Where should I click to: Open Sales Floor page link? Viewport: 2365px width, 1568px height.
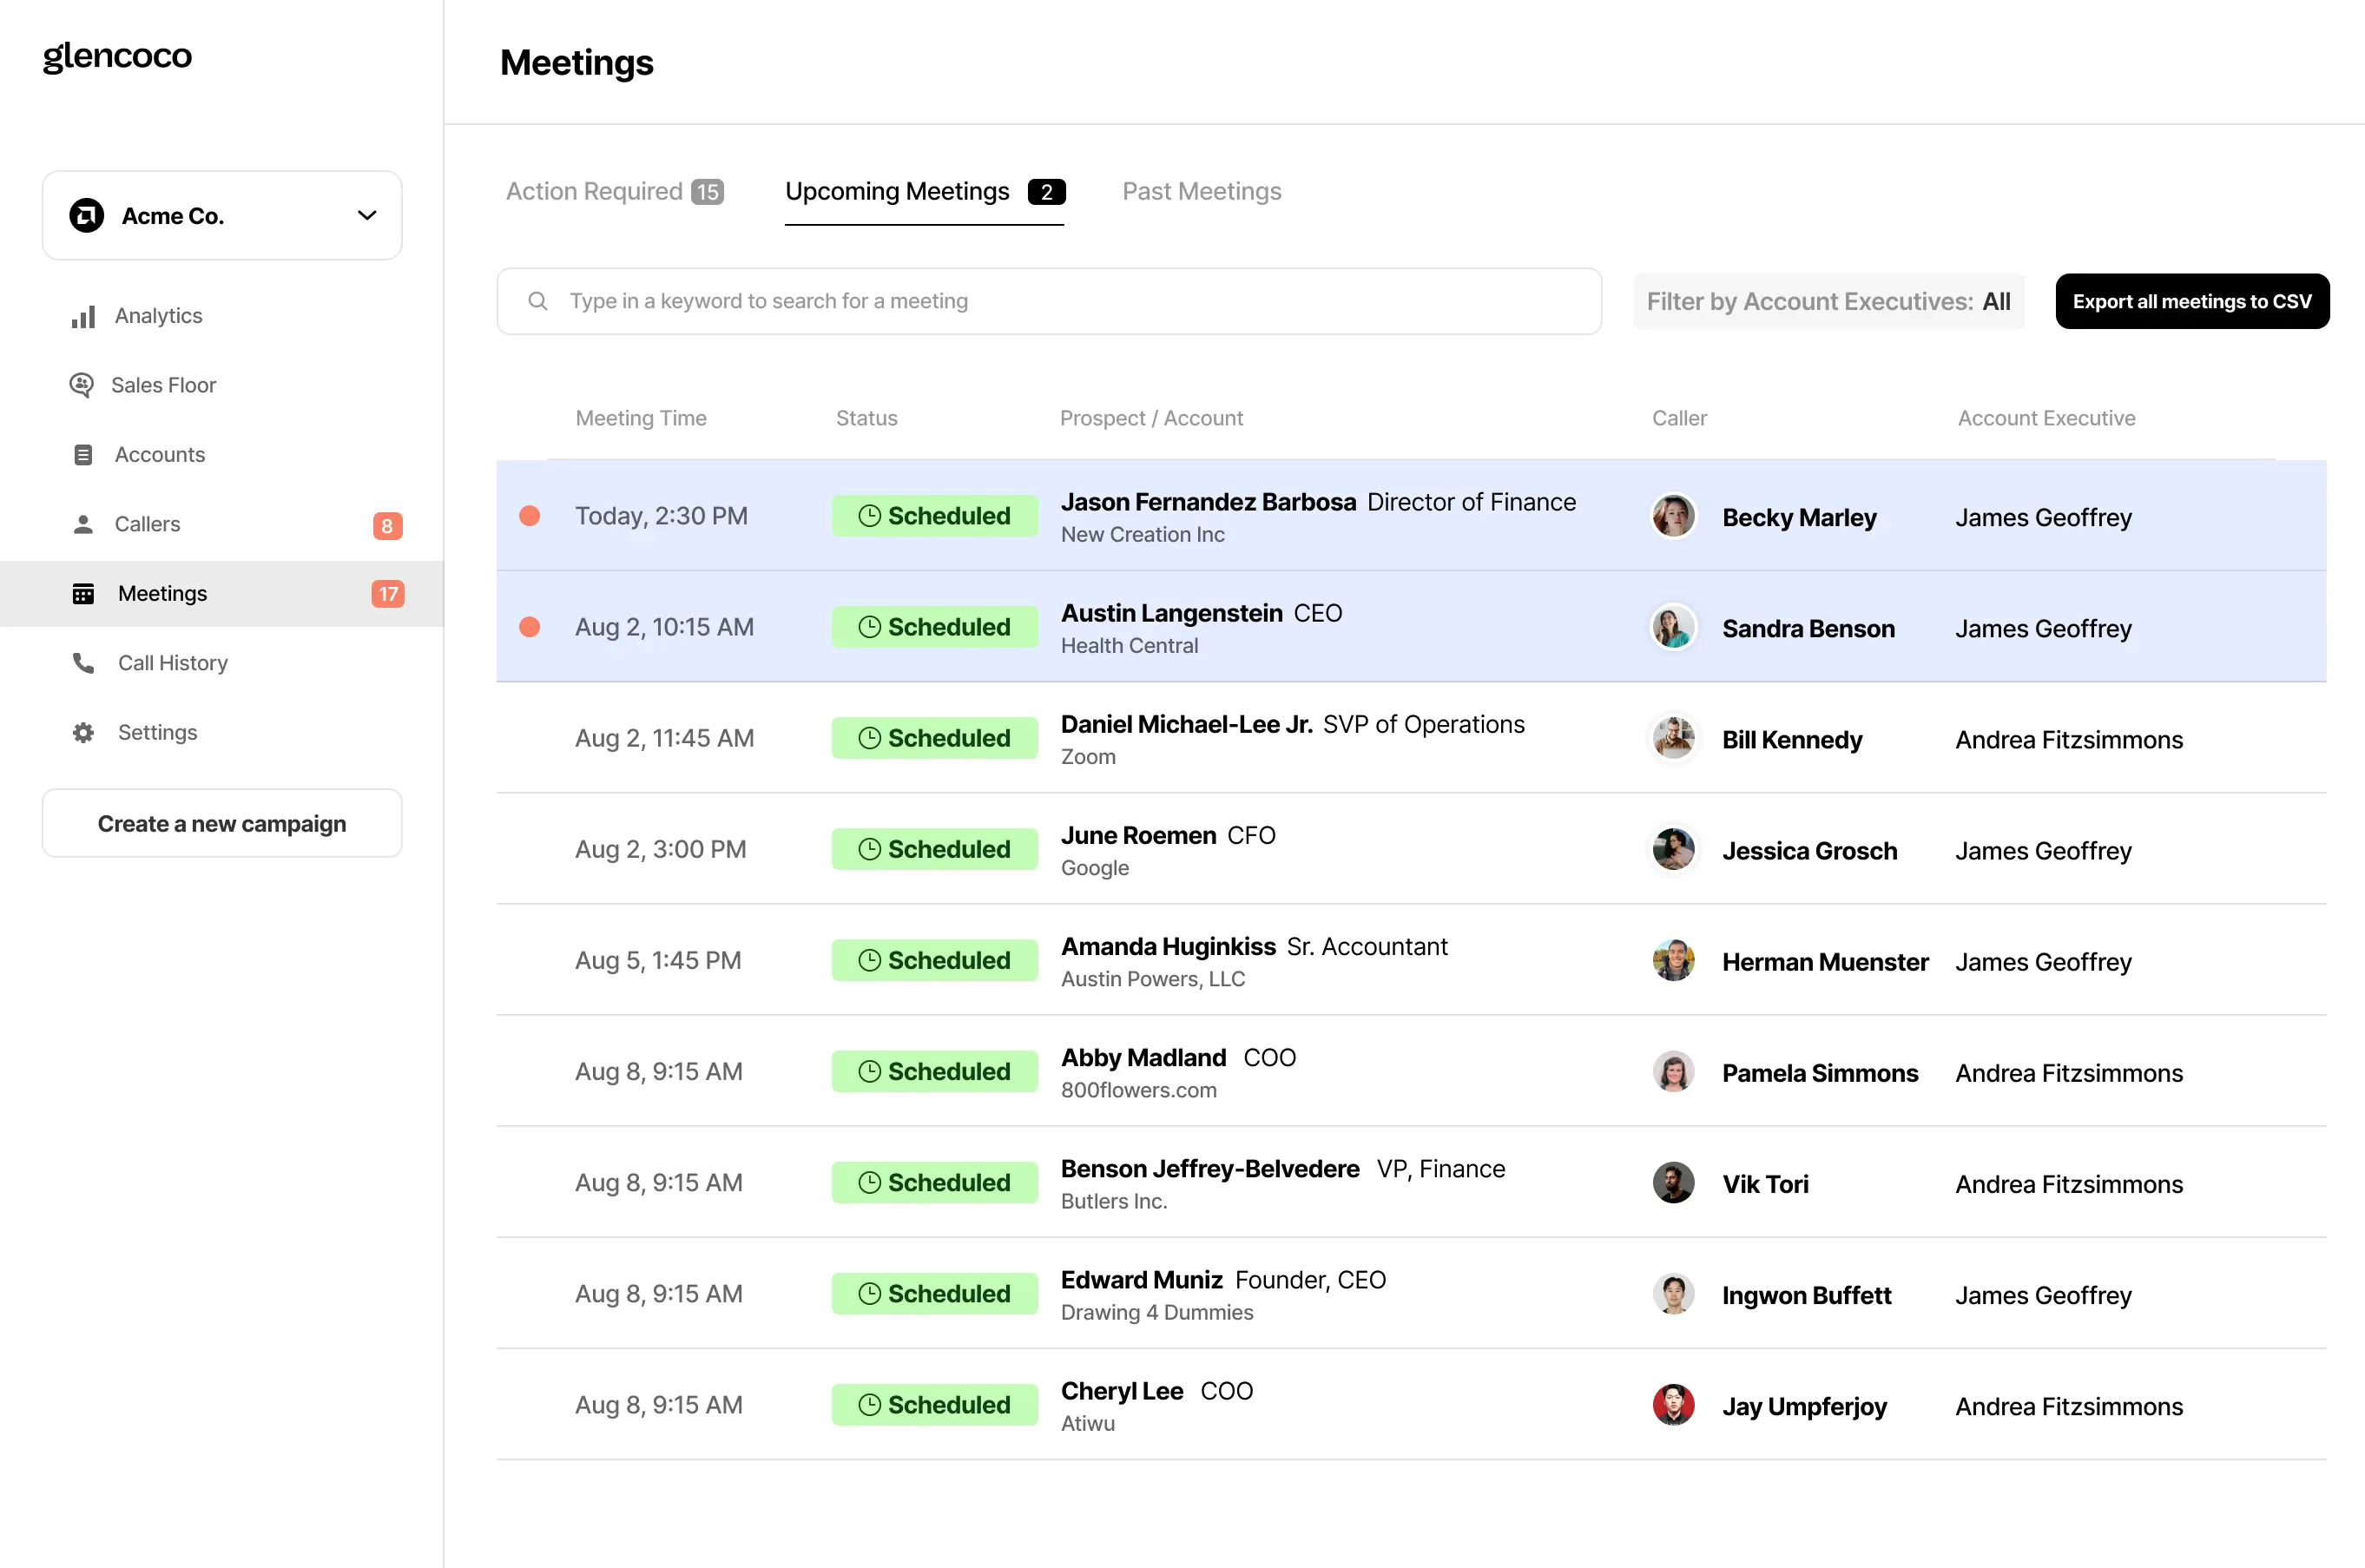[x=163, y=385]
